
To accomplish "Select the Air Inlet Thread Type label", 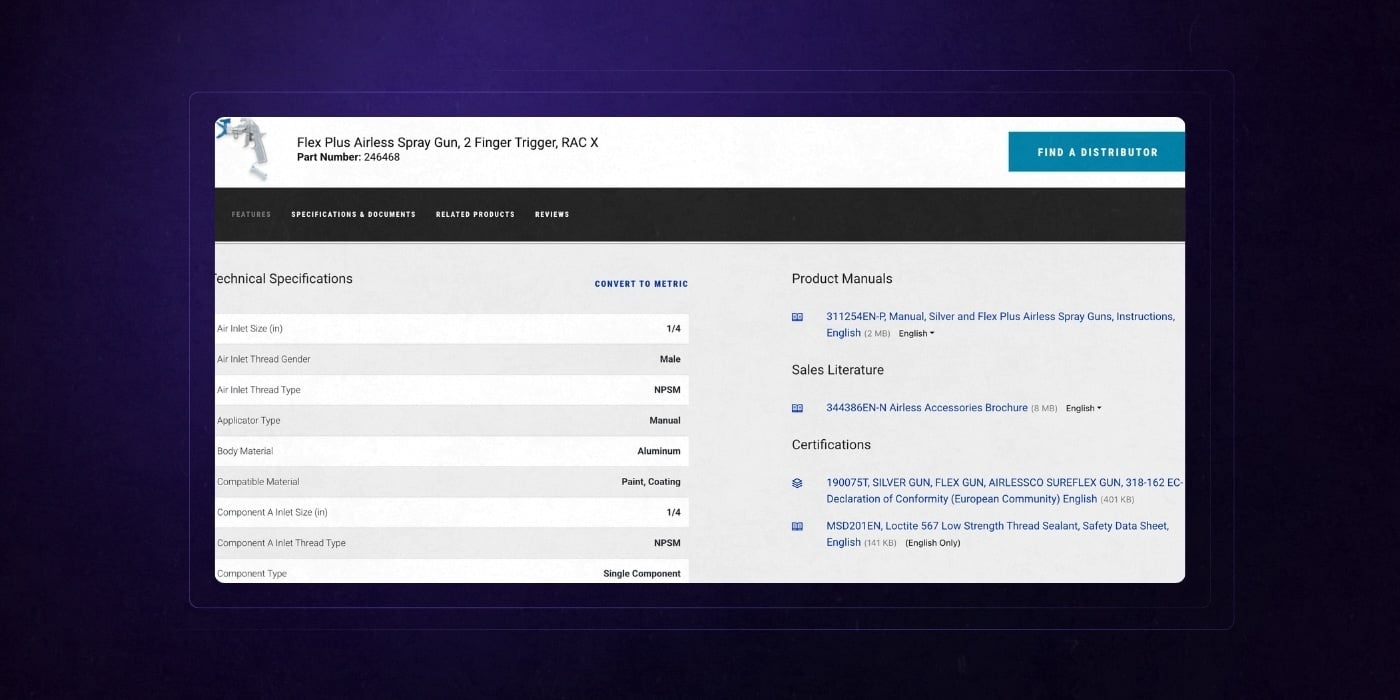I will [259, 390].
